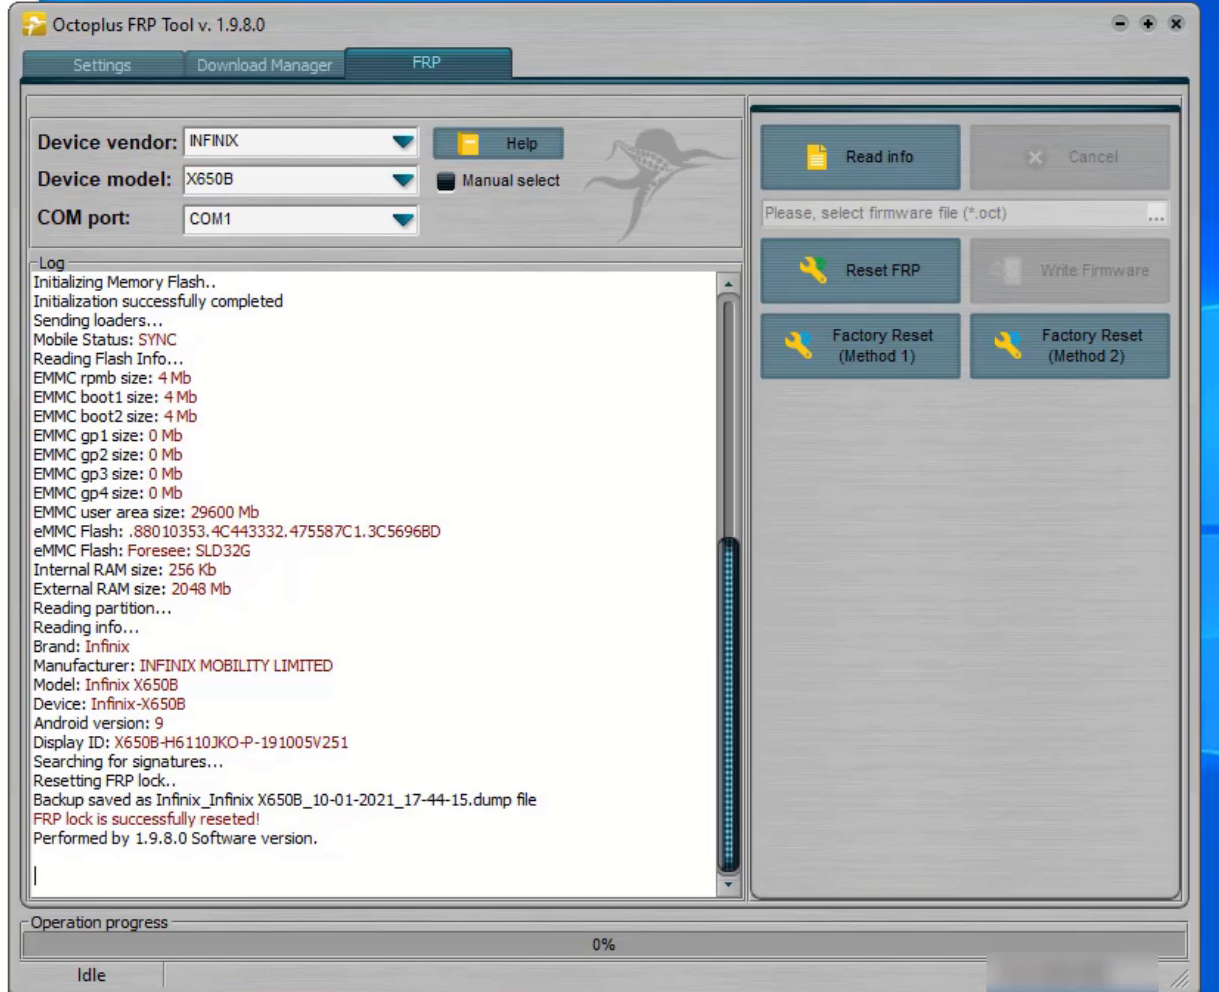Click 'Resetting FRP lock..' log line
The height and width of the screenshot is (992, 1219).
pyautogui.click(x=105, y=781)
